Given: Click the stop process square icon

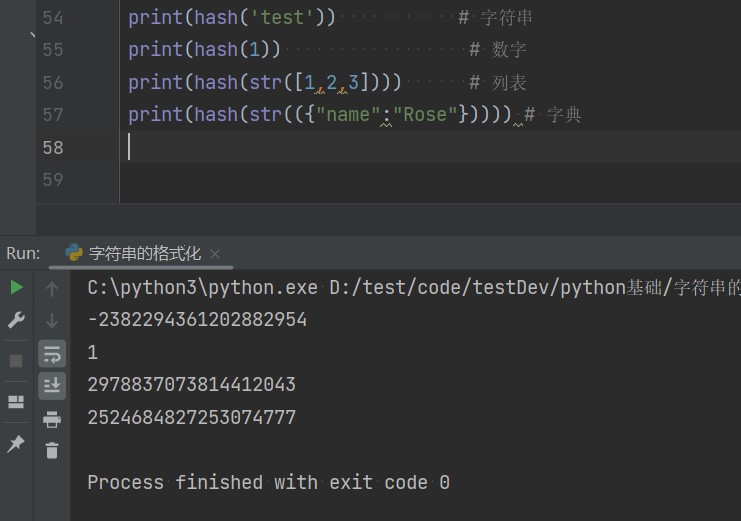Looking at the screenshot, I should click(16, 361).
